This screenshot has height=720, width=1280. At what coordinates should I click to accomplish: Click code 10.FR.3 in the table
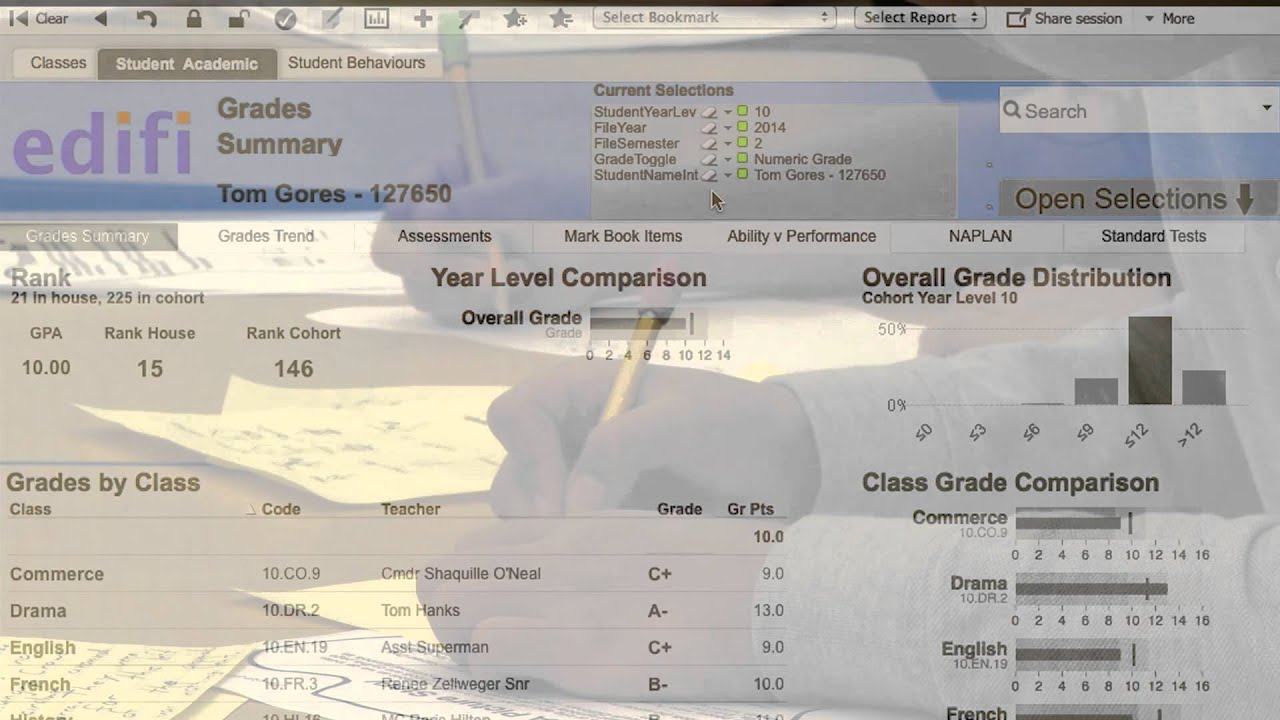(x=290, y=684)
